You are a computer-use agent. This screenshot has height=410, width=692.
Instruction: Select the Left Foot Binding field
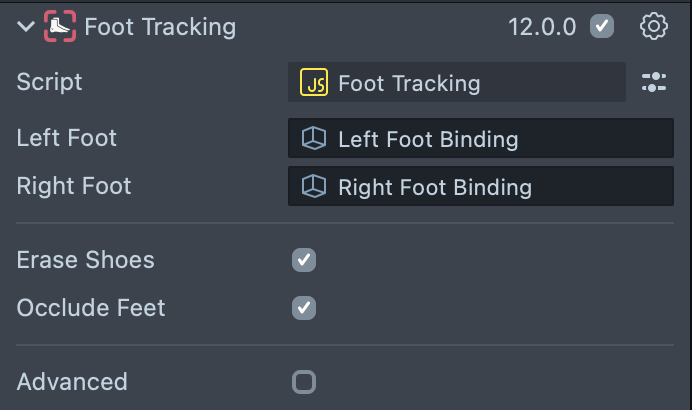pyautogui.click(x=480, y=139)
